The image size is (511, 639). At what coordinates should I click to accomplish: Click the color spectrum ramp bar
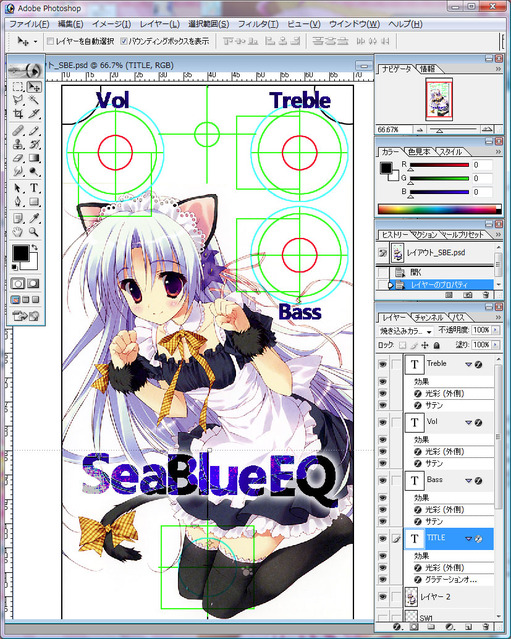(x=439, y=209)
